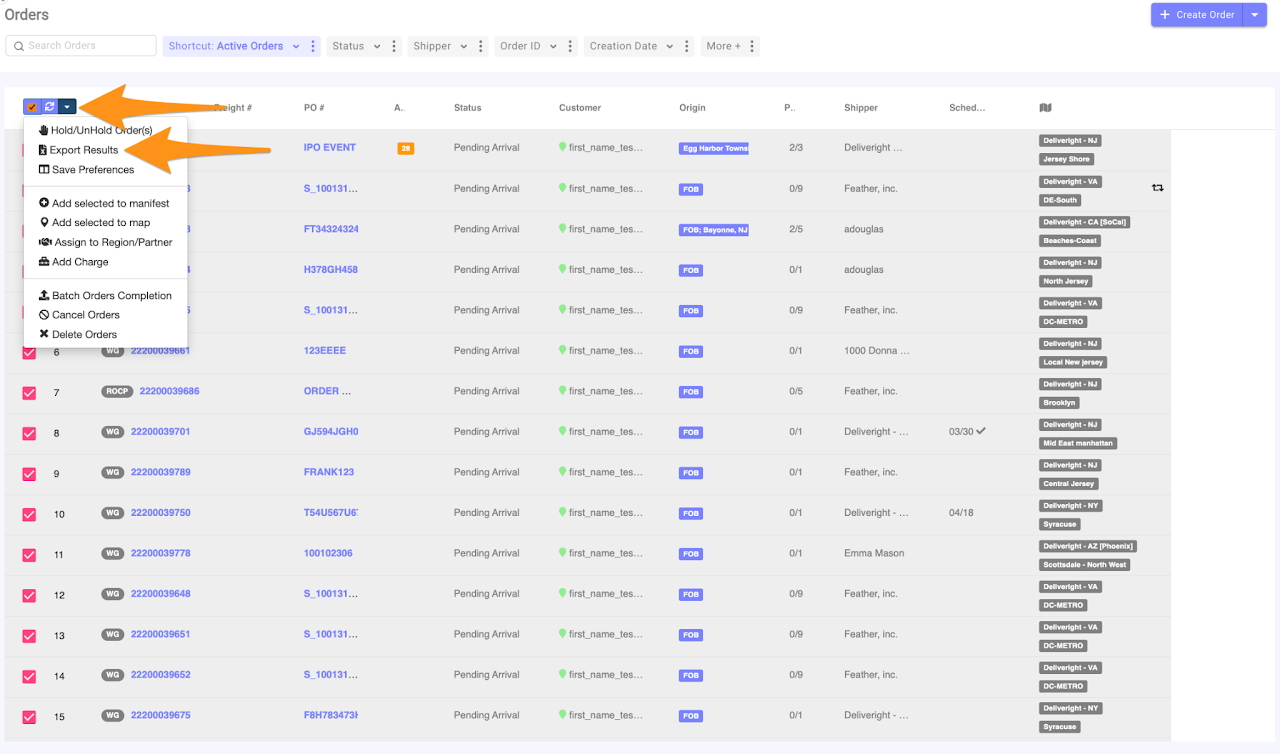Screen dimensions: 1280x754
Task: Select Add Charge menu item
Action: (x=73, y=262)
